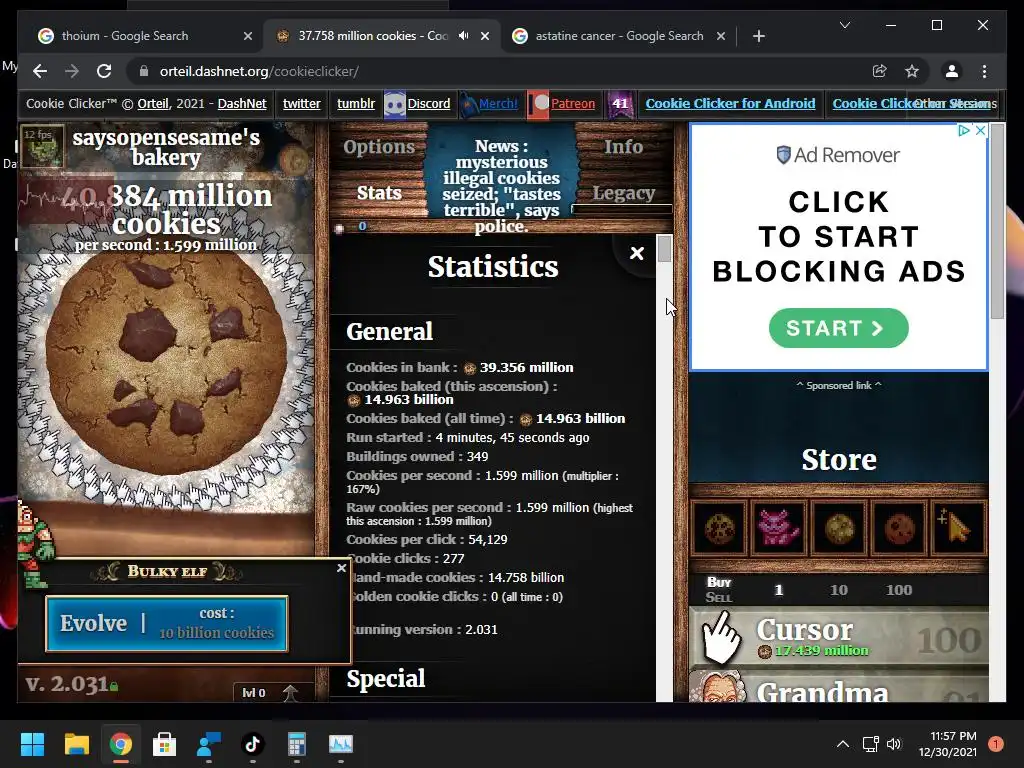Open Calculator from the taskbar
The height and width of the screenshot is (768, 1024).
click(x=296, y=744)
